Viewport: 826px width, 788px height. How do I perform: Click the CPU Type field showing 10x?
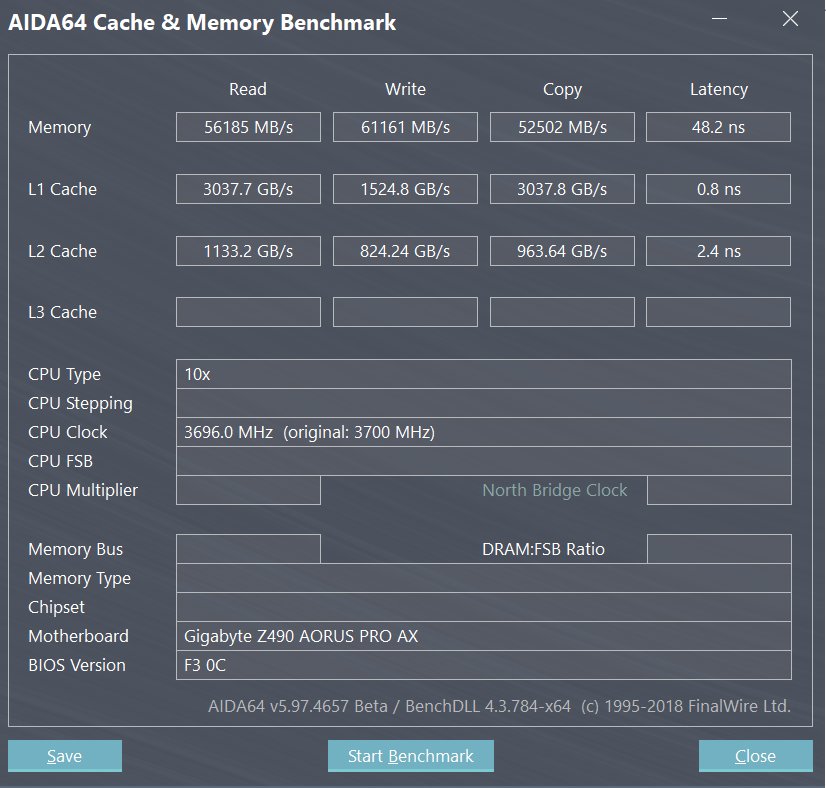483,374
